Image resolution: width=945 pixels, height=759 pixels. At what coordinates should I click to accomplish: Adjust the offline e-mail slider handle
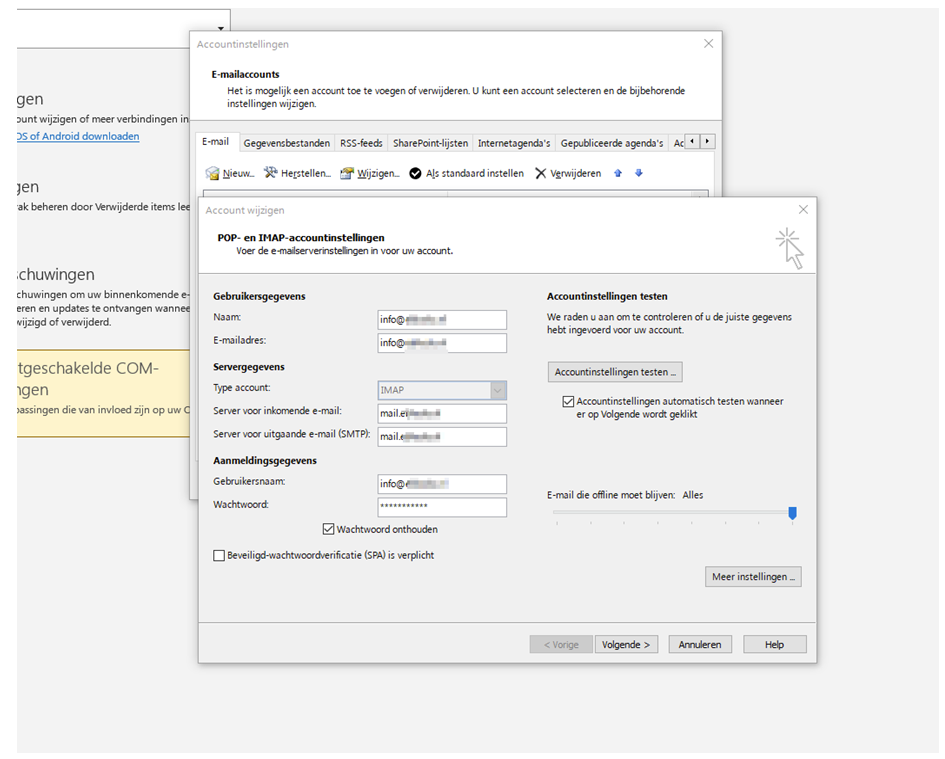pyautogui.click(x=792, y=513)
